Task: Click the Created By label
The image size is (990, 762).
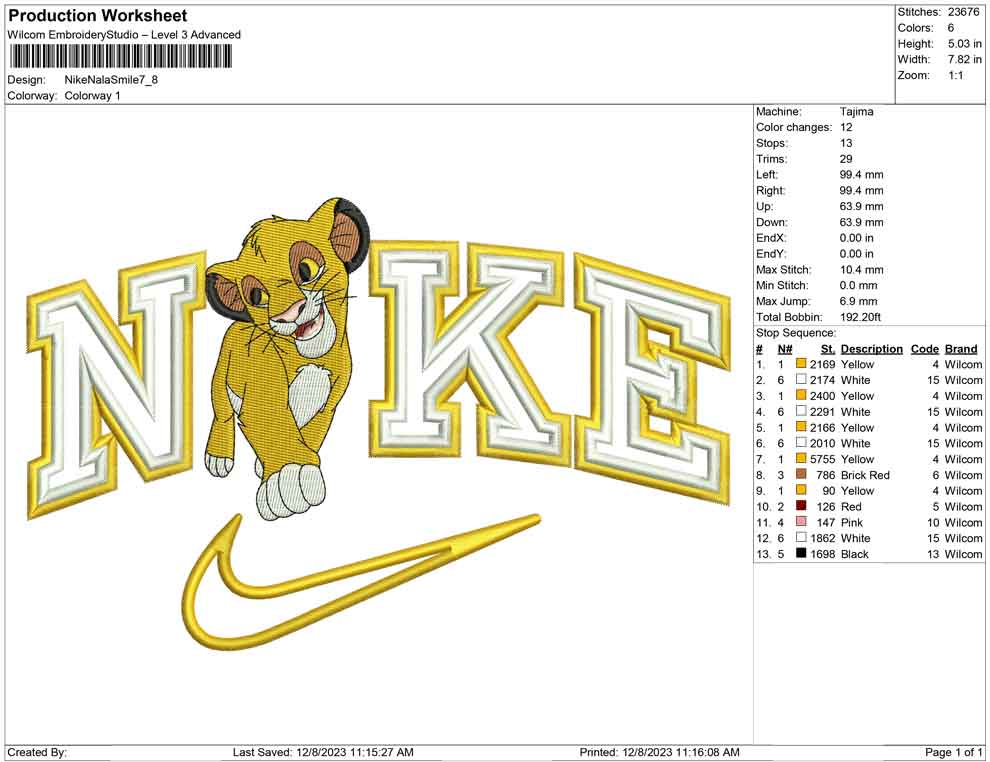Action: point(37,752)
